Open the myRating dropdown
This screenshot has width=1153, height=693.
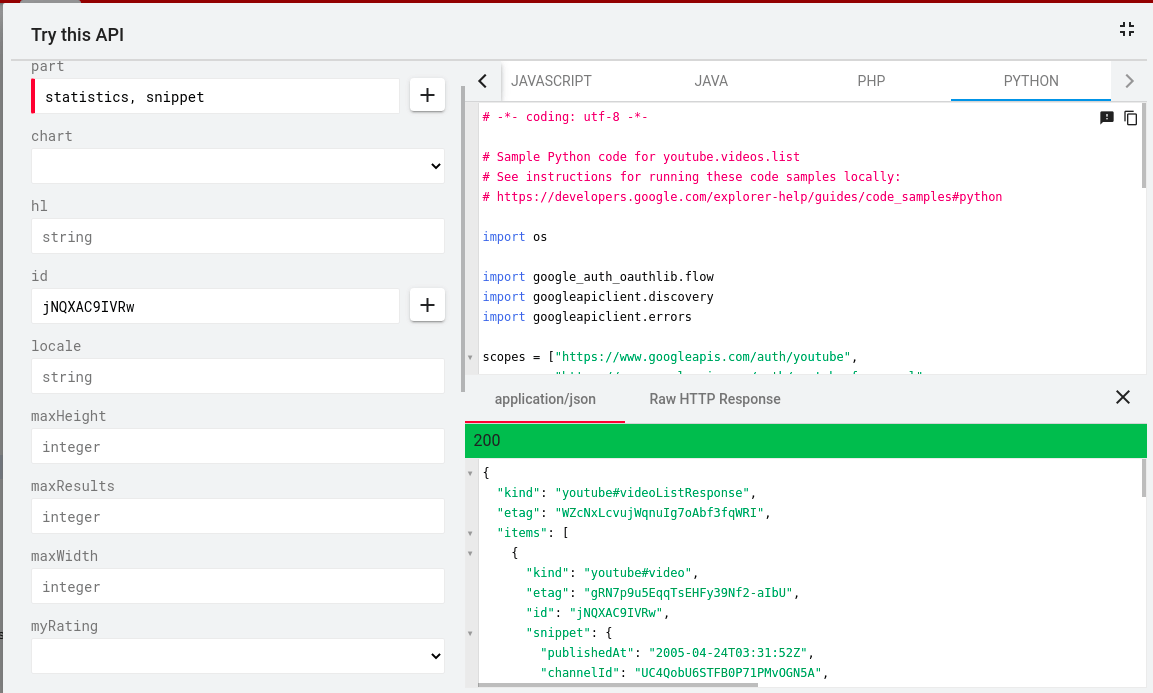click(x=238, y=656)
